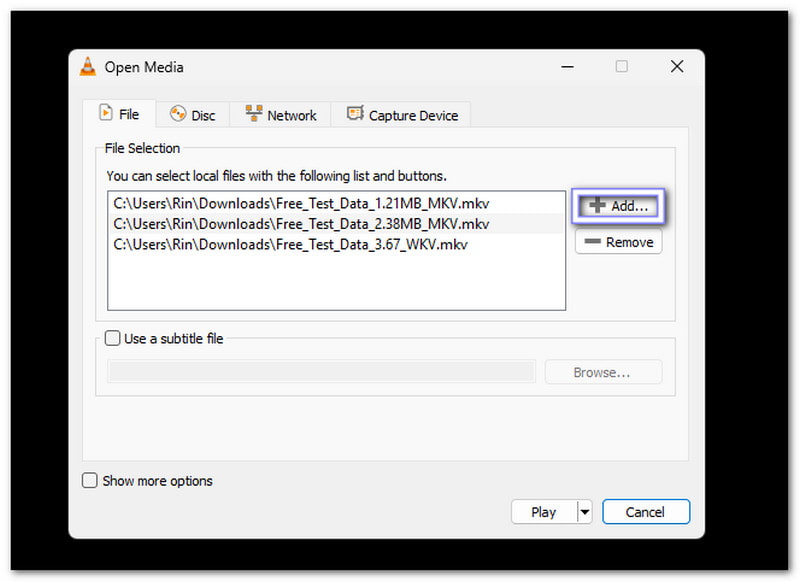Screen dimensions: 800x582
Task: Open the Network tab
Action: pyautogui.click(x=280, y=115)
